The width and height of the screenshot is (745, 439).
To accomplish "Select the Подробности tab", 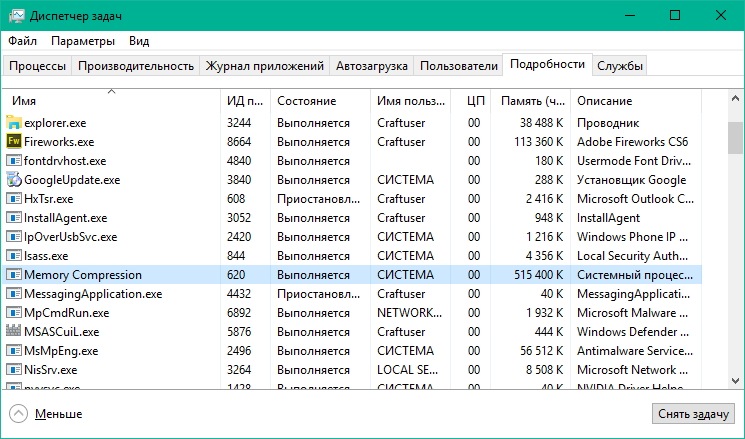I will (547, 64).
